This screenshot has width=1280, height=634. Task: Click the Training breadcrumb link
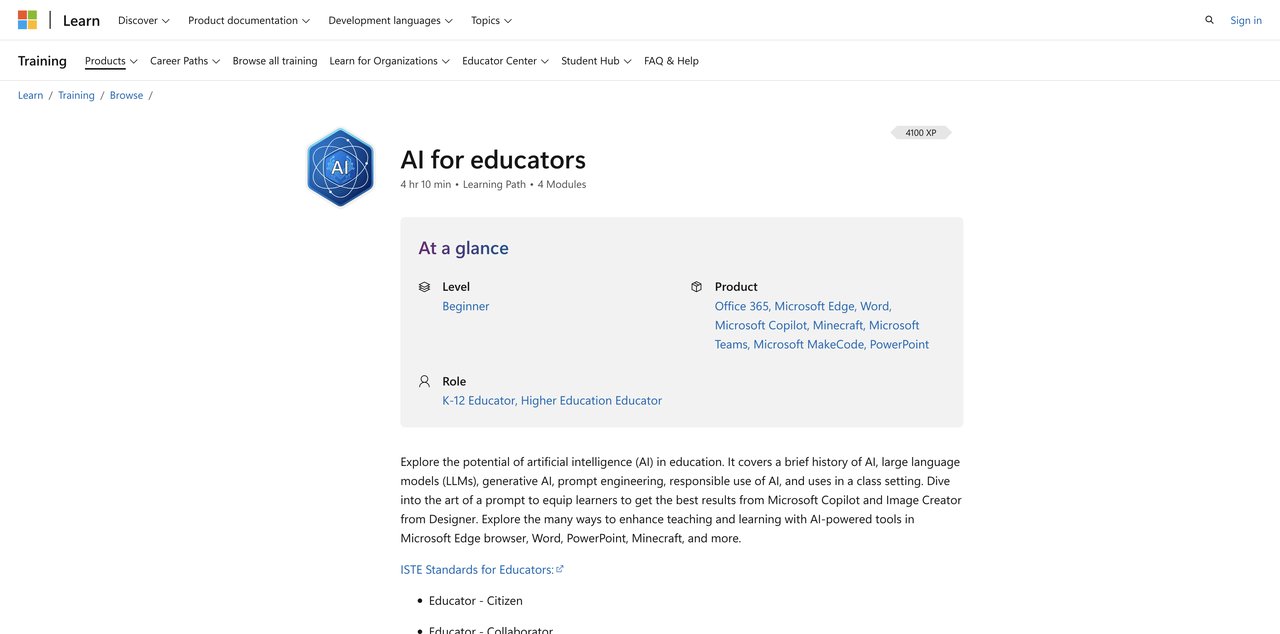point(75,94)
